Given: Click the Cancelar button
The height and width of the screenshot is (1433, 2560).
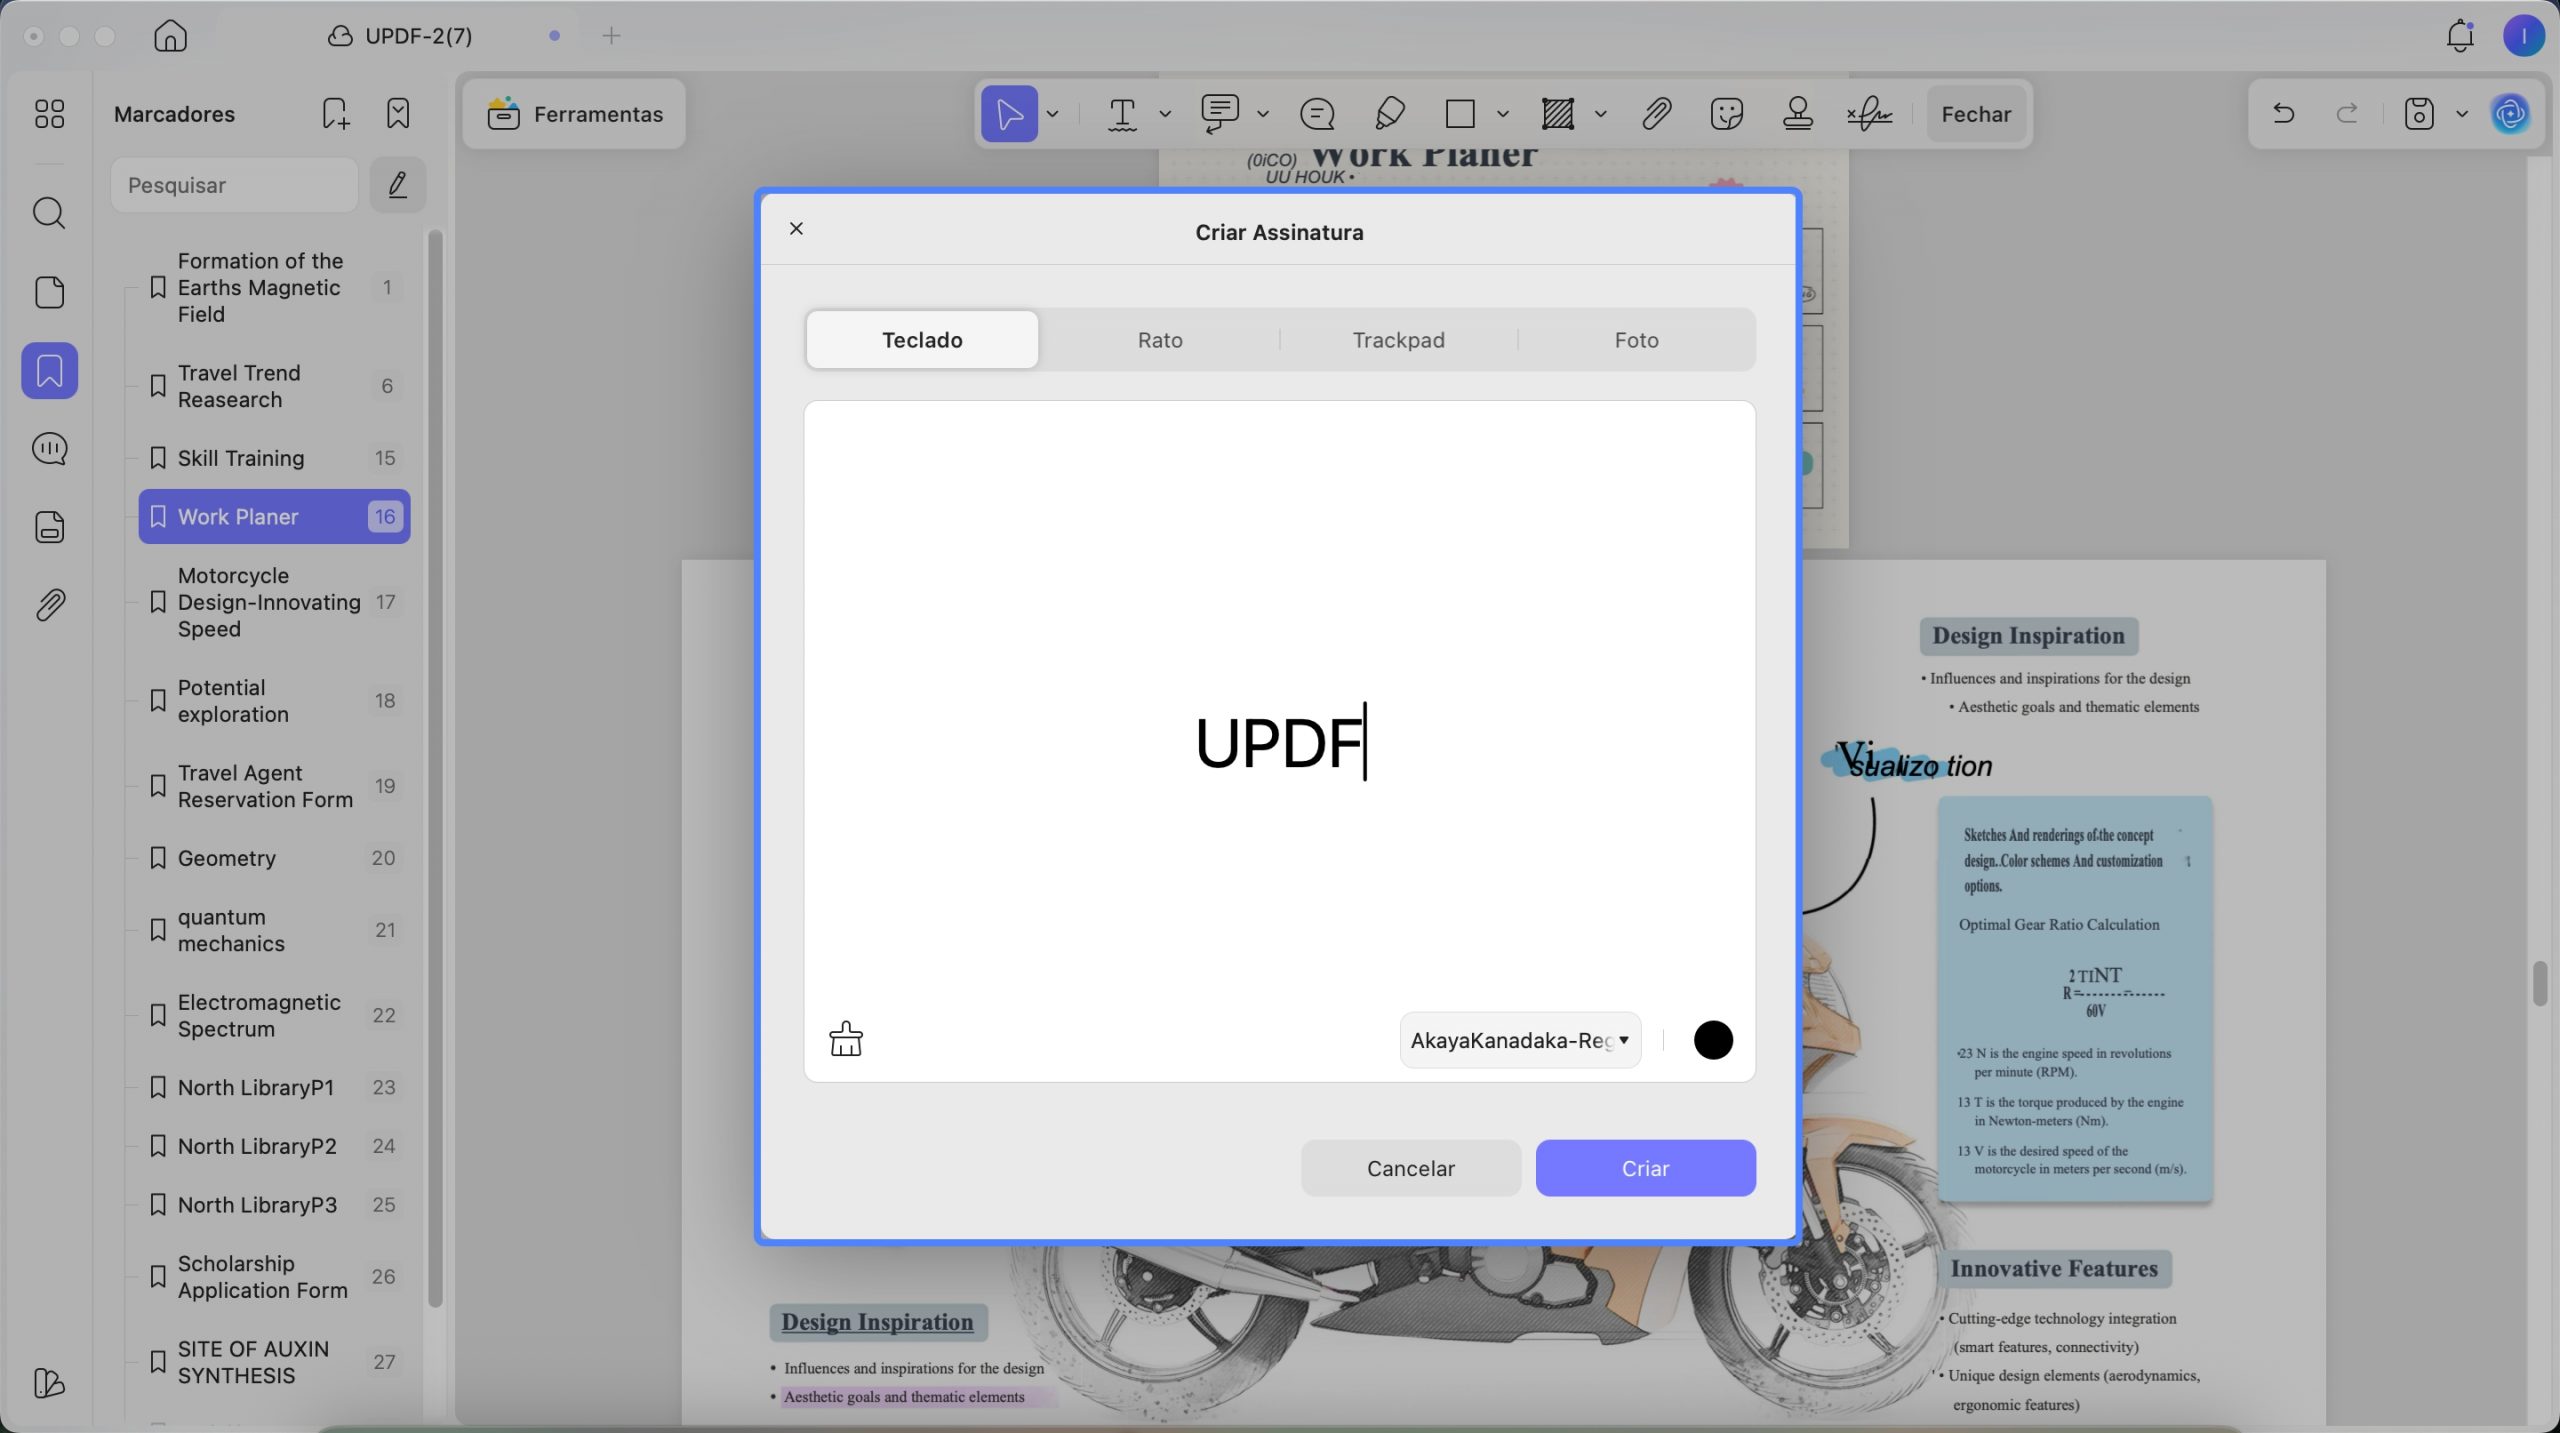Looking at the screenshot, I should (1410, 1168).
